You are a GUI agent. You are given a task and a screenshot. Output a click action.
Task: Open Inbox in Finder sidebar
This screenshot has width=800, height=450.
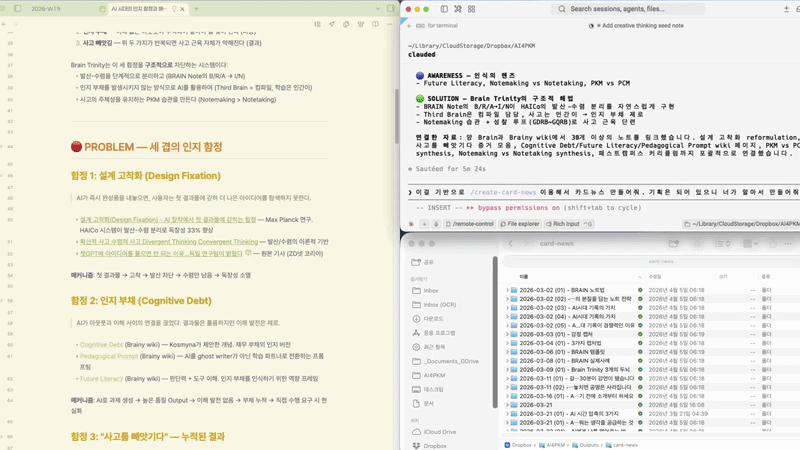coord(431,290)
